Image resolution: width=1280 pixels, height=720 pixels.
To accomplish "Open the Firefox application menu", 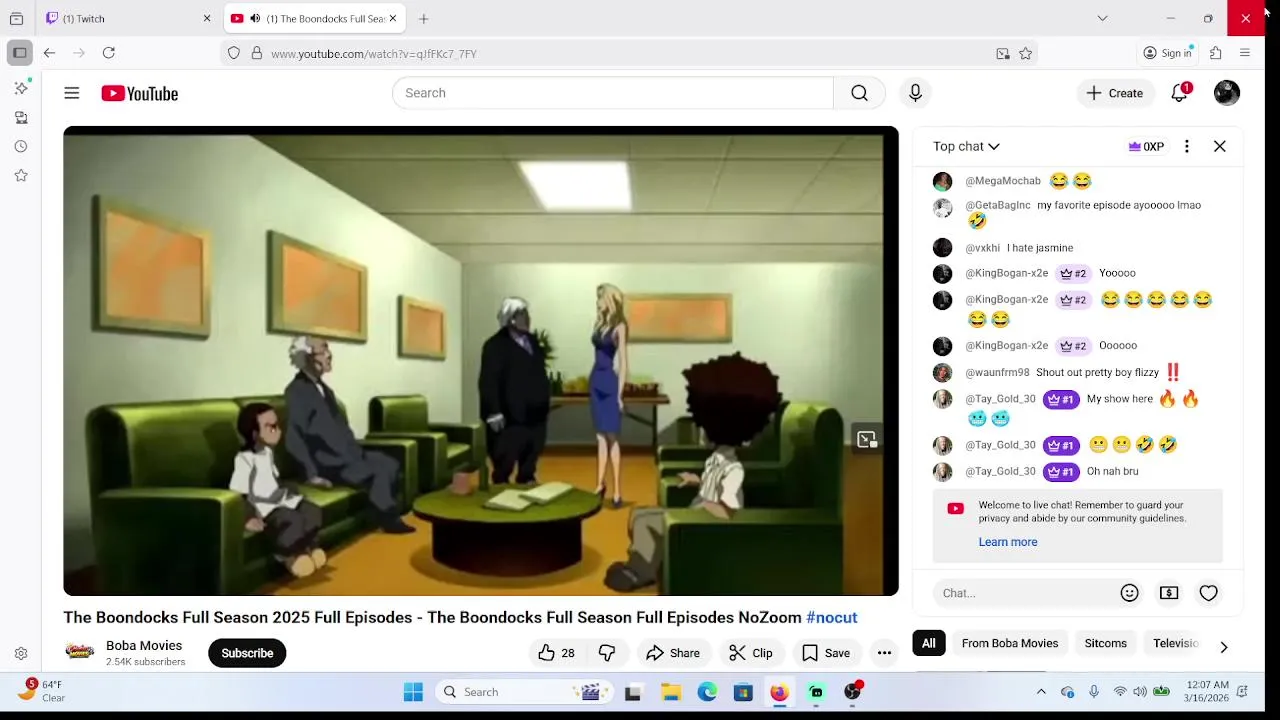I will (x=1245, y=53).
